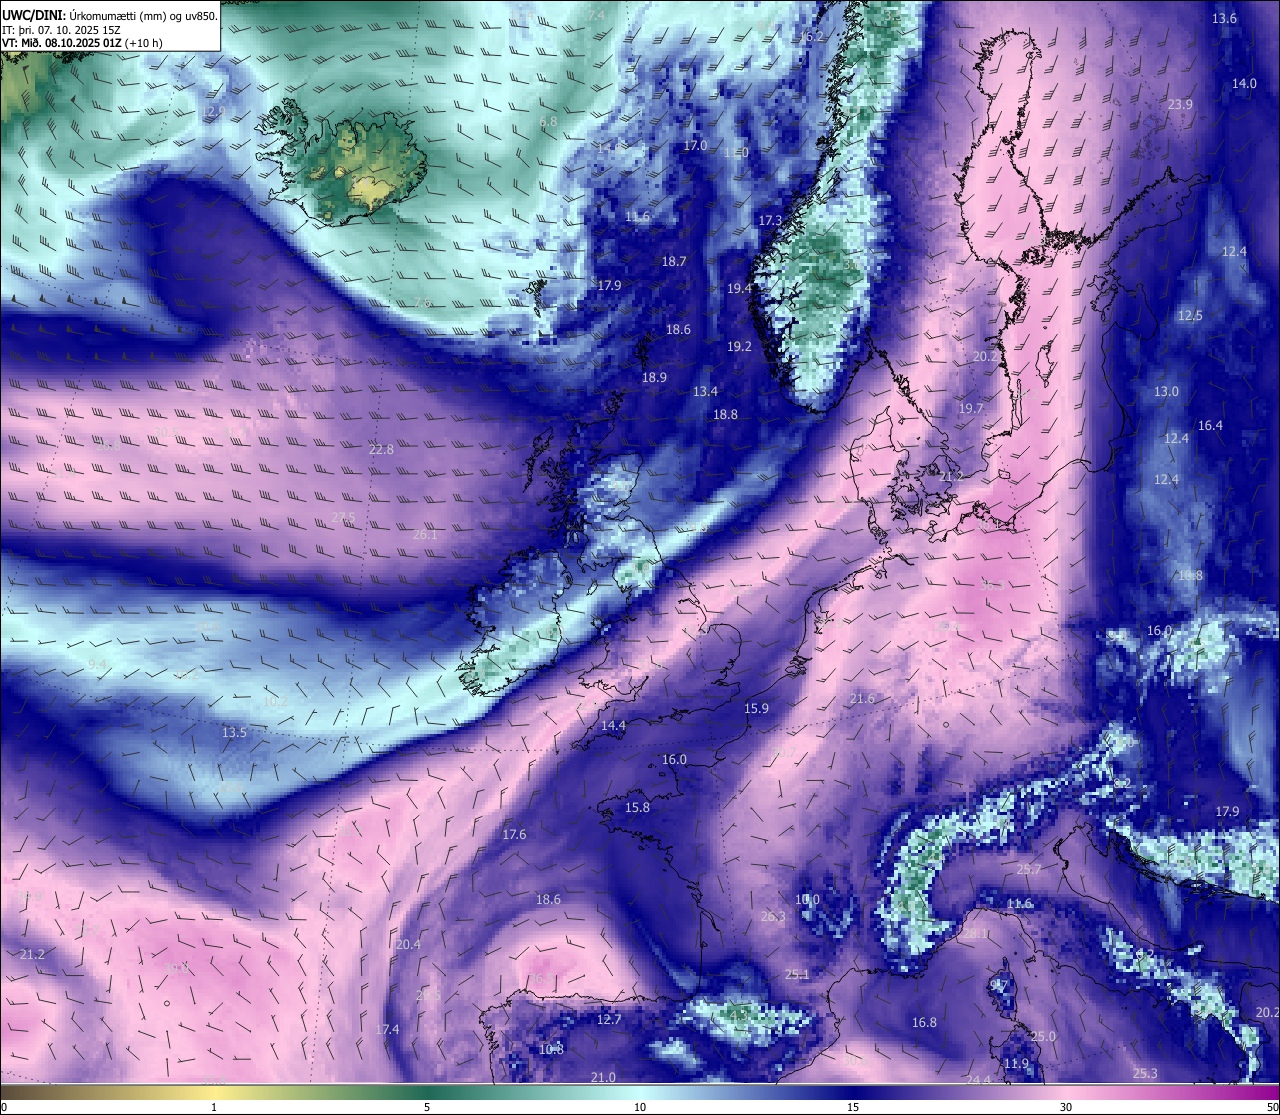
Task: Click the 13.0 value label
Action: tap(1166, 391)
